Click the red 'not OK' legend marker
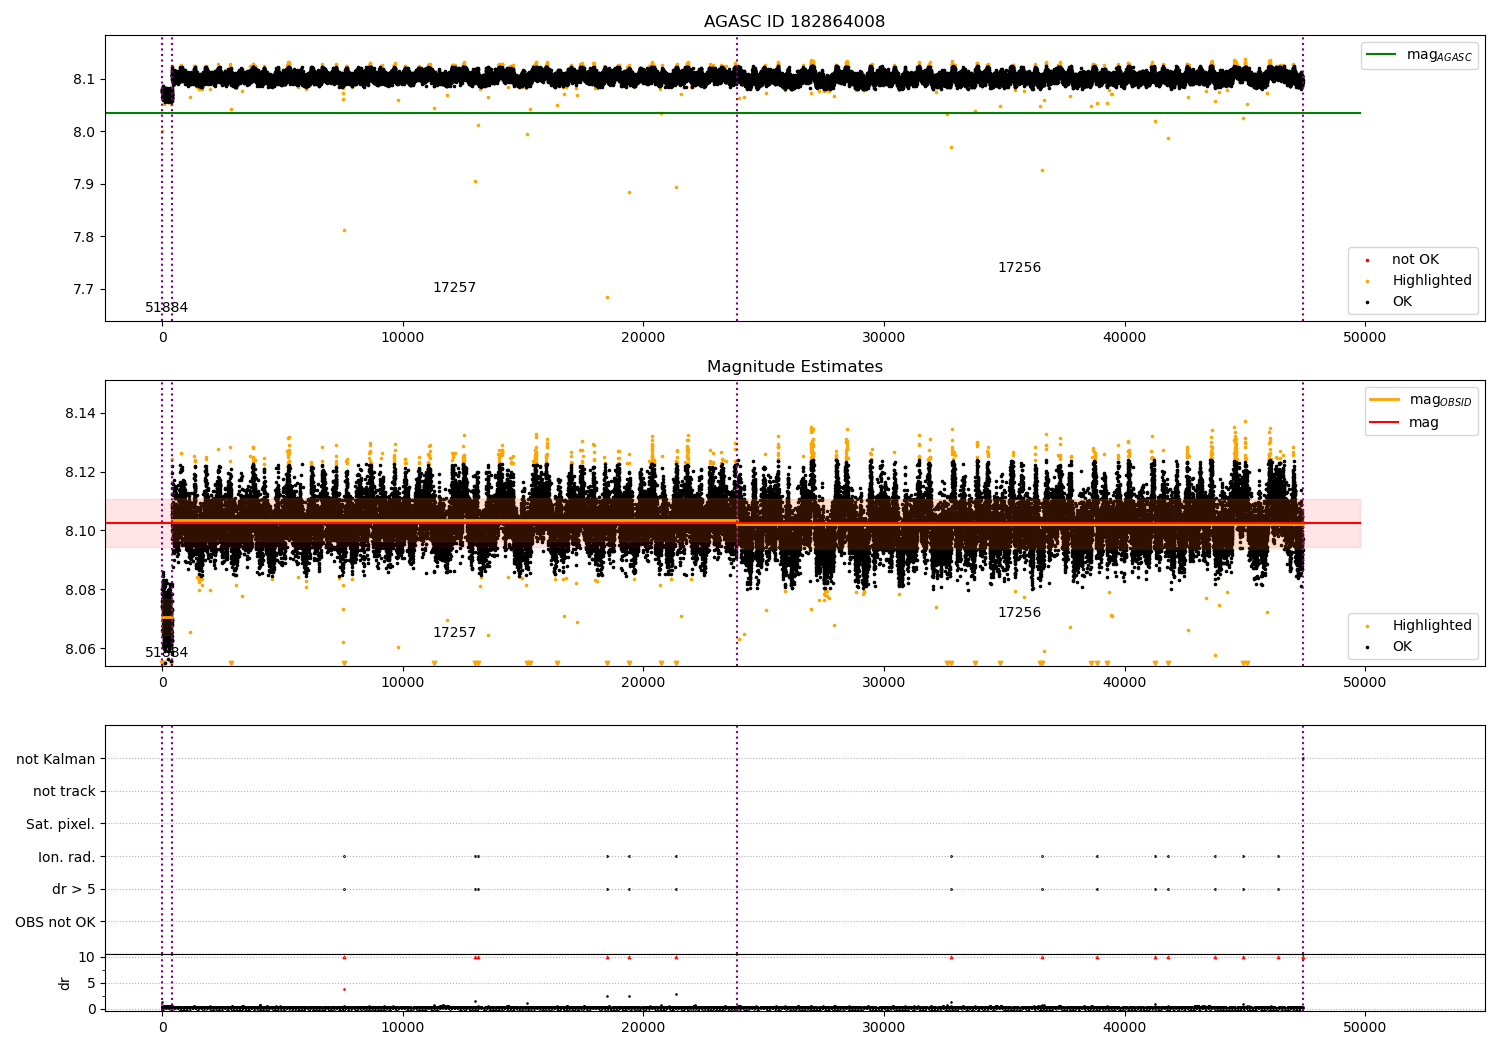This screenshot has width=1500, height=1050. (1367, 260)
